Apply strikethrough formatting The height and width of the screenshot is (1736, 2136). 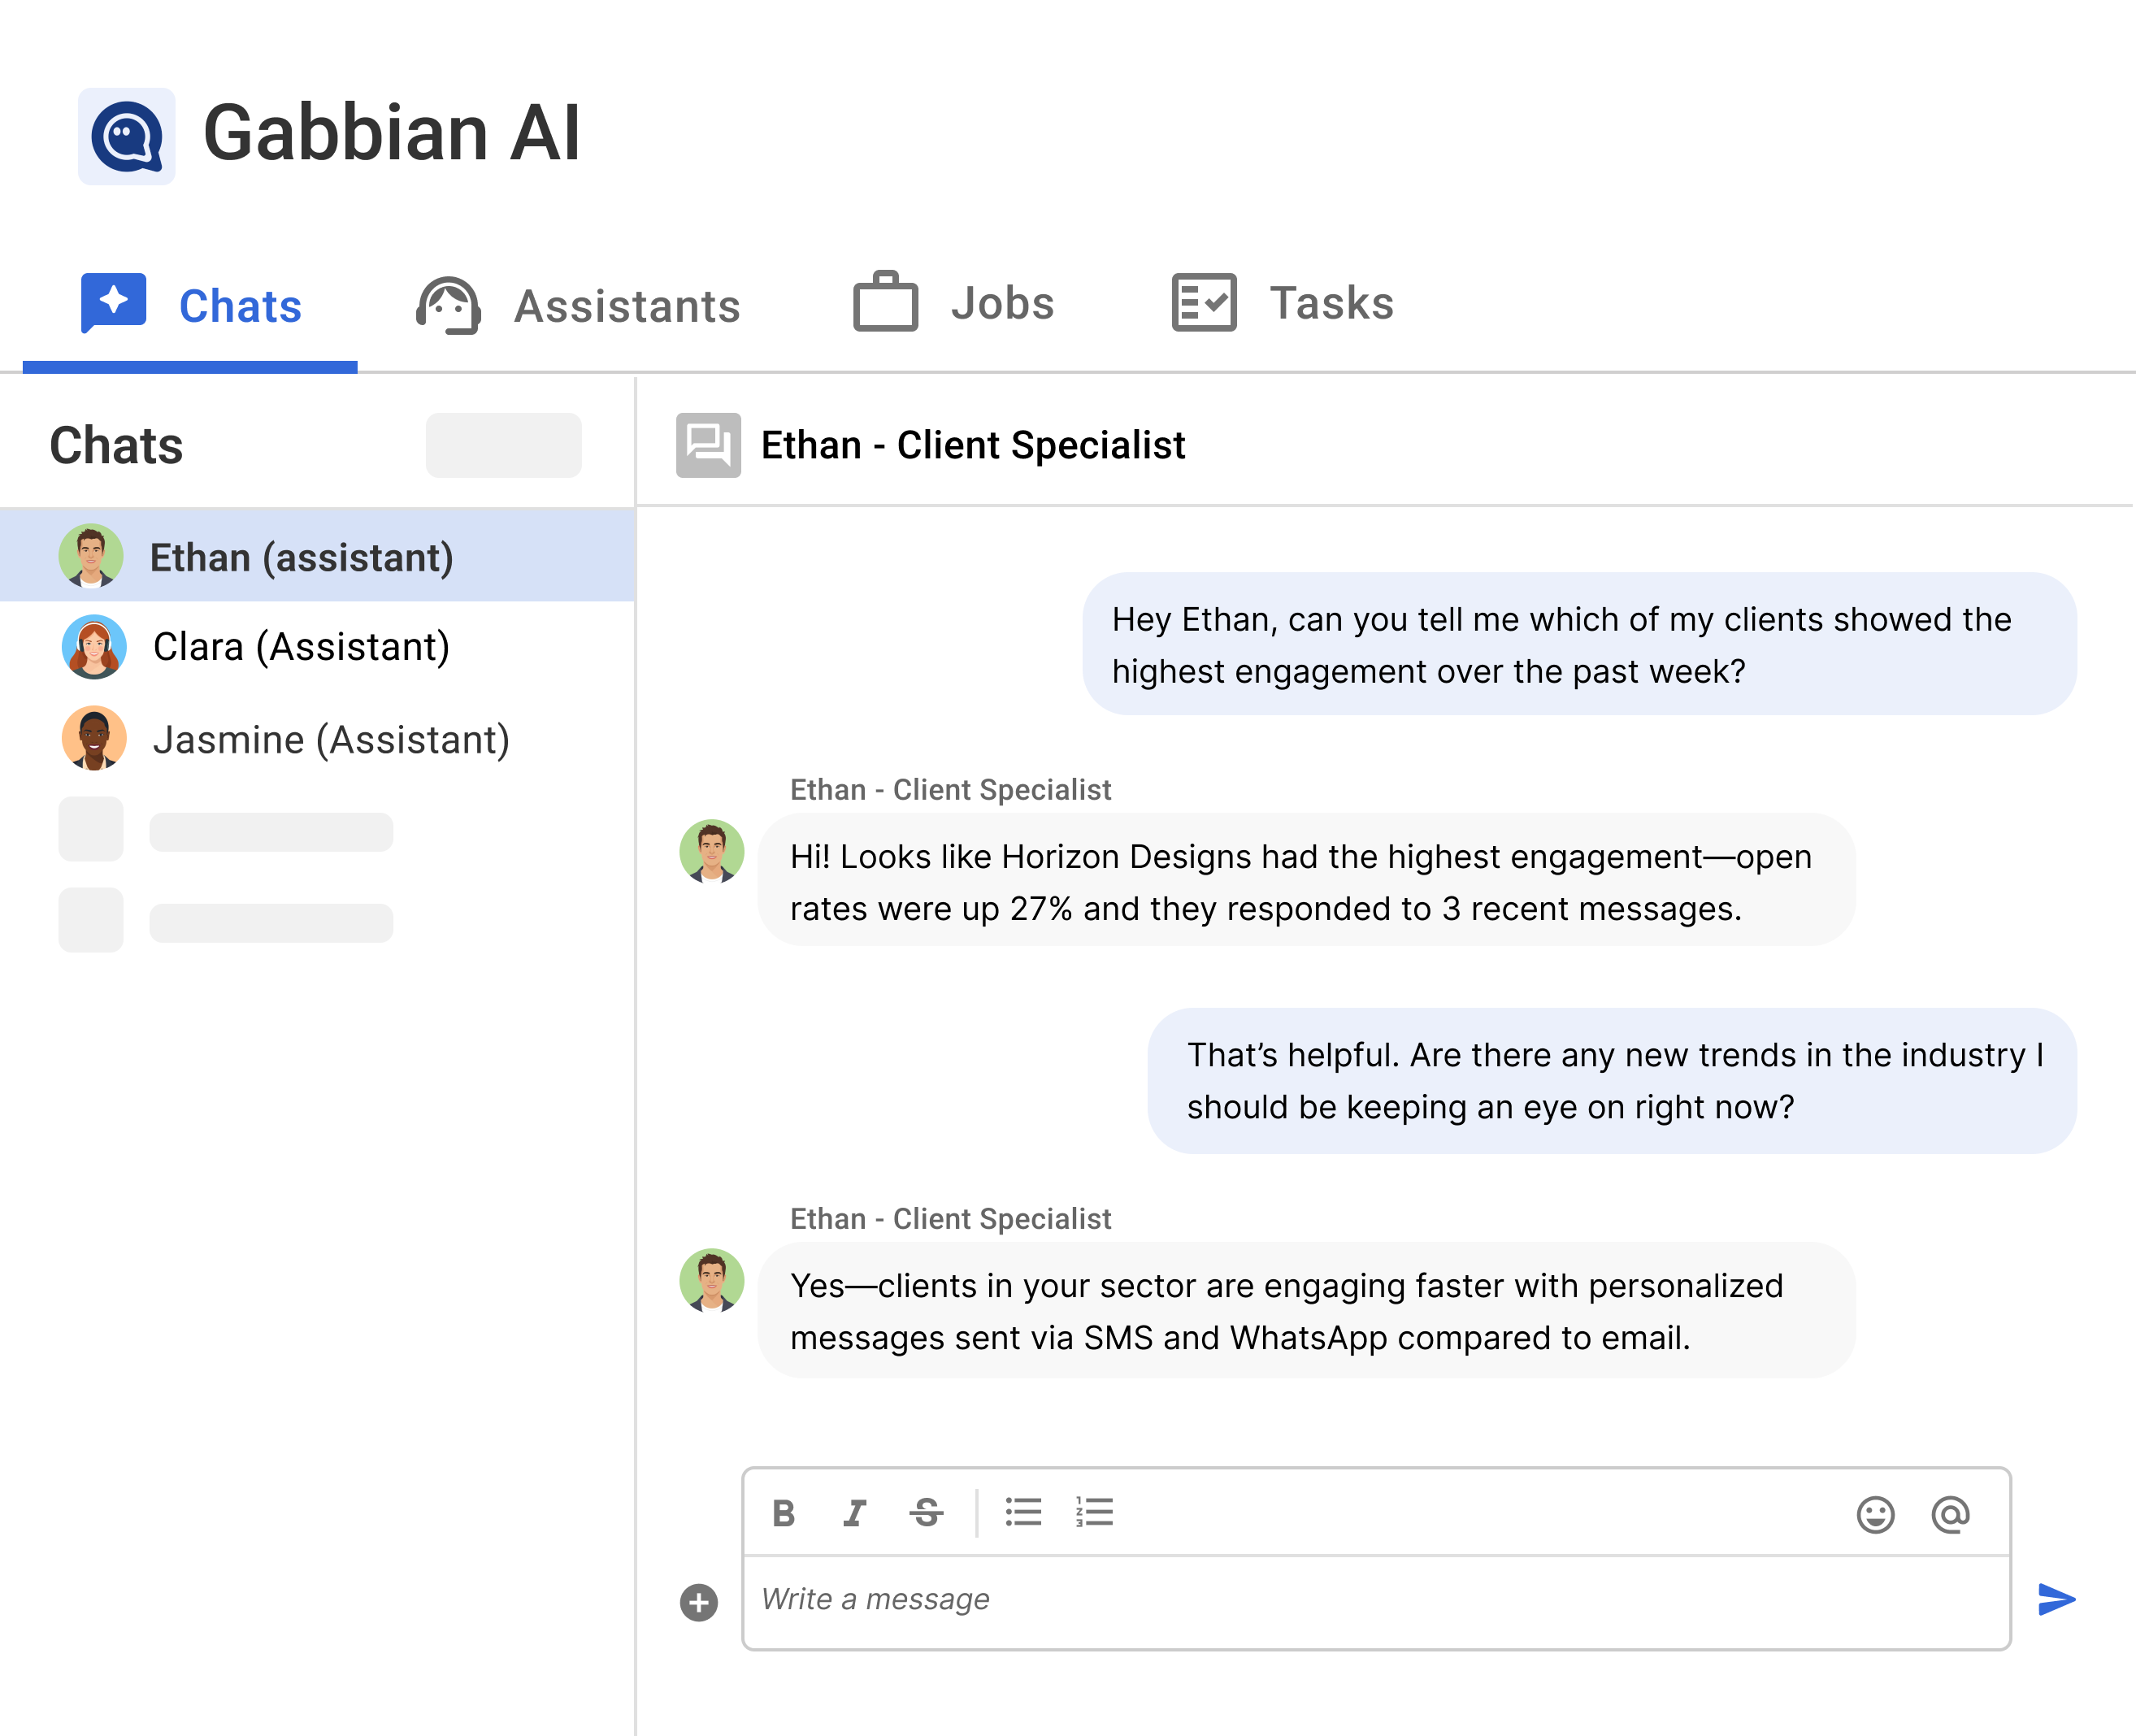[926, 1513]
